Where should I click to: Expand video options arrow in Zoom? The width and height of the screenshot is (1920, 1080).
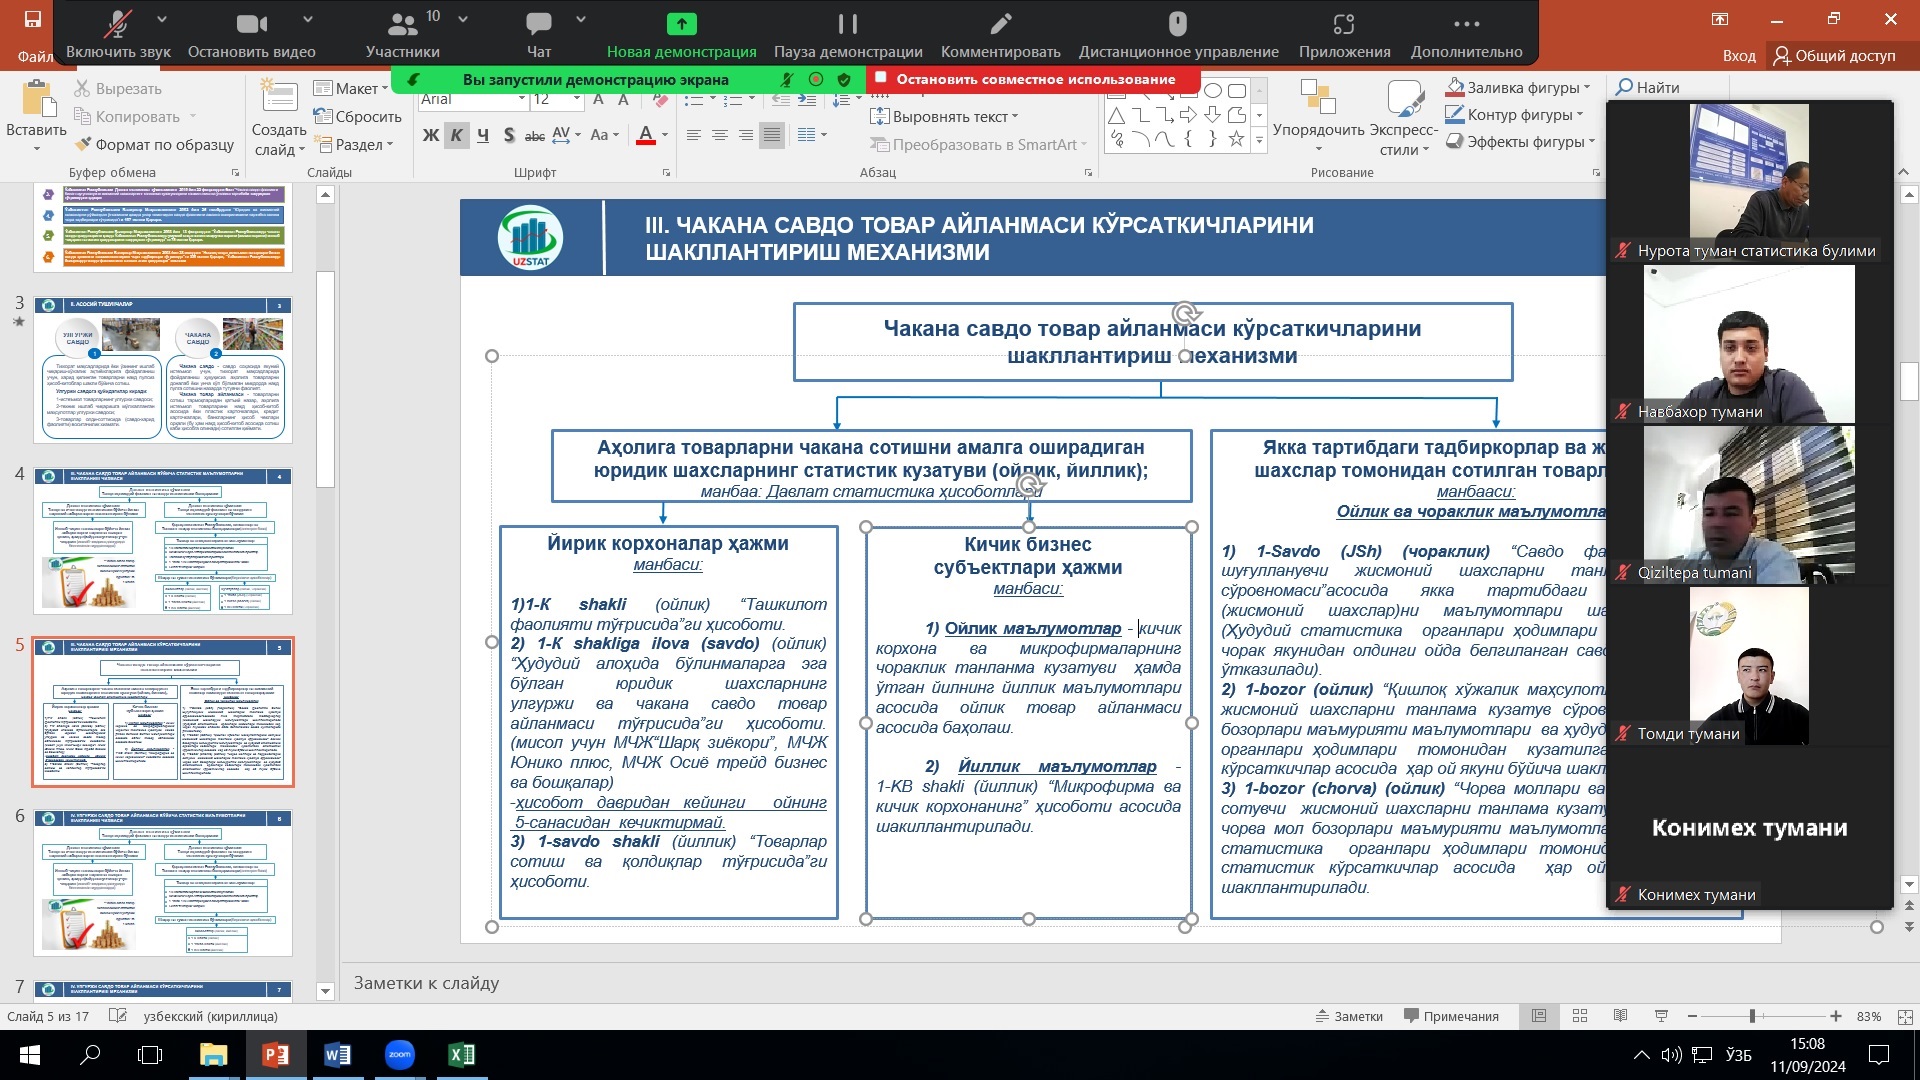pos(308,19)
